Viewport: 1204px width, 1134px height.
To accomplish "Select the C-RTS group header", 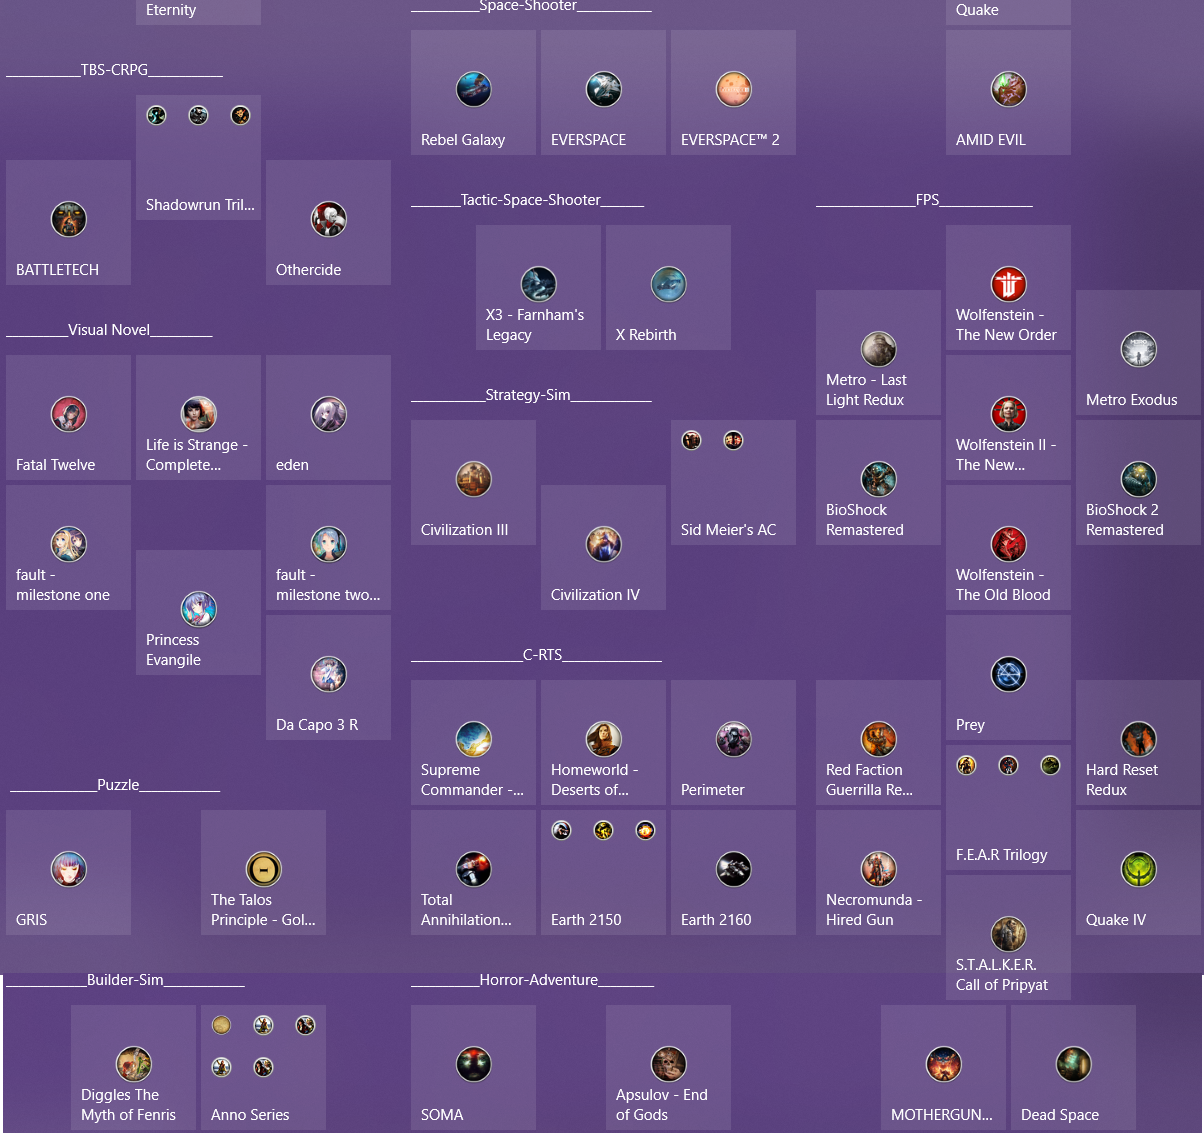I will tap(536, 655).
